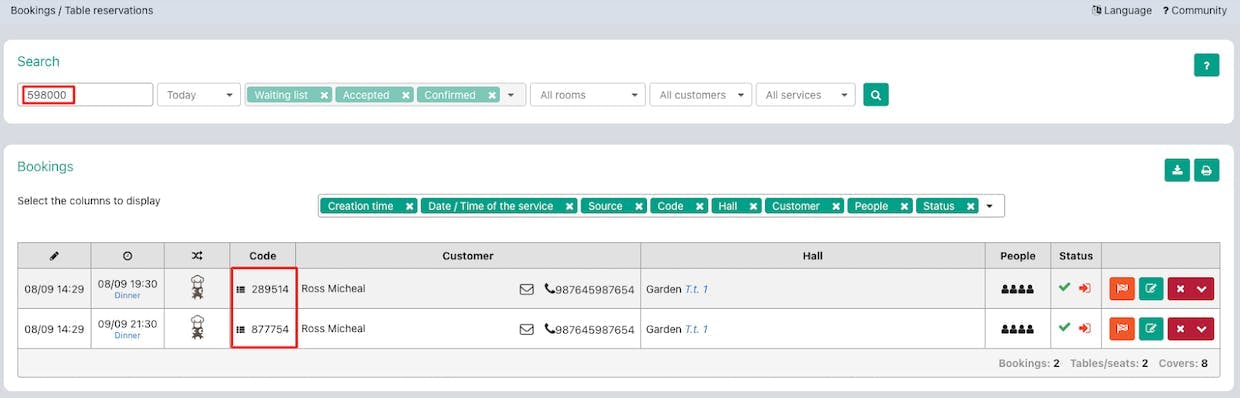Remove the Creation time column tag

tap(409, 206)
